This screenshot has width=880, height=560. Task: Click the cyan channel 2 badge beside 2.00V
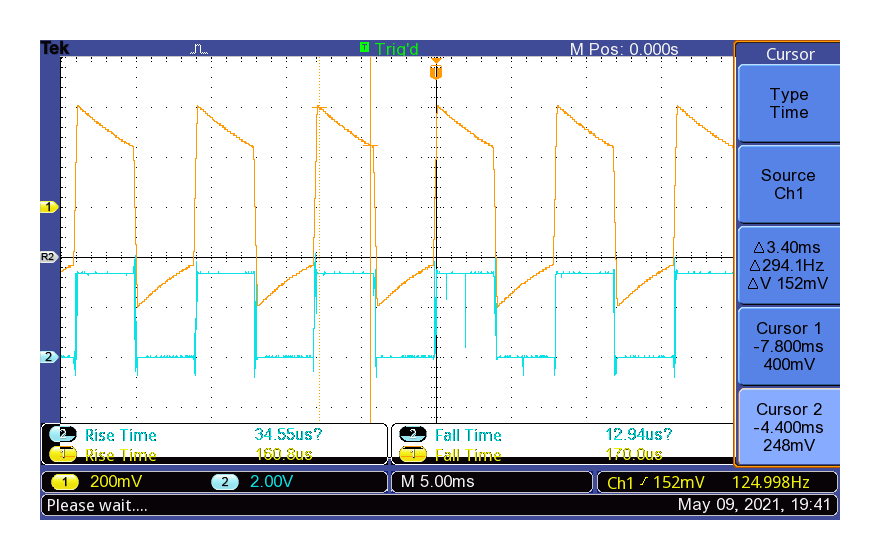(x=225, y=482)
